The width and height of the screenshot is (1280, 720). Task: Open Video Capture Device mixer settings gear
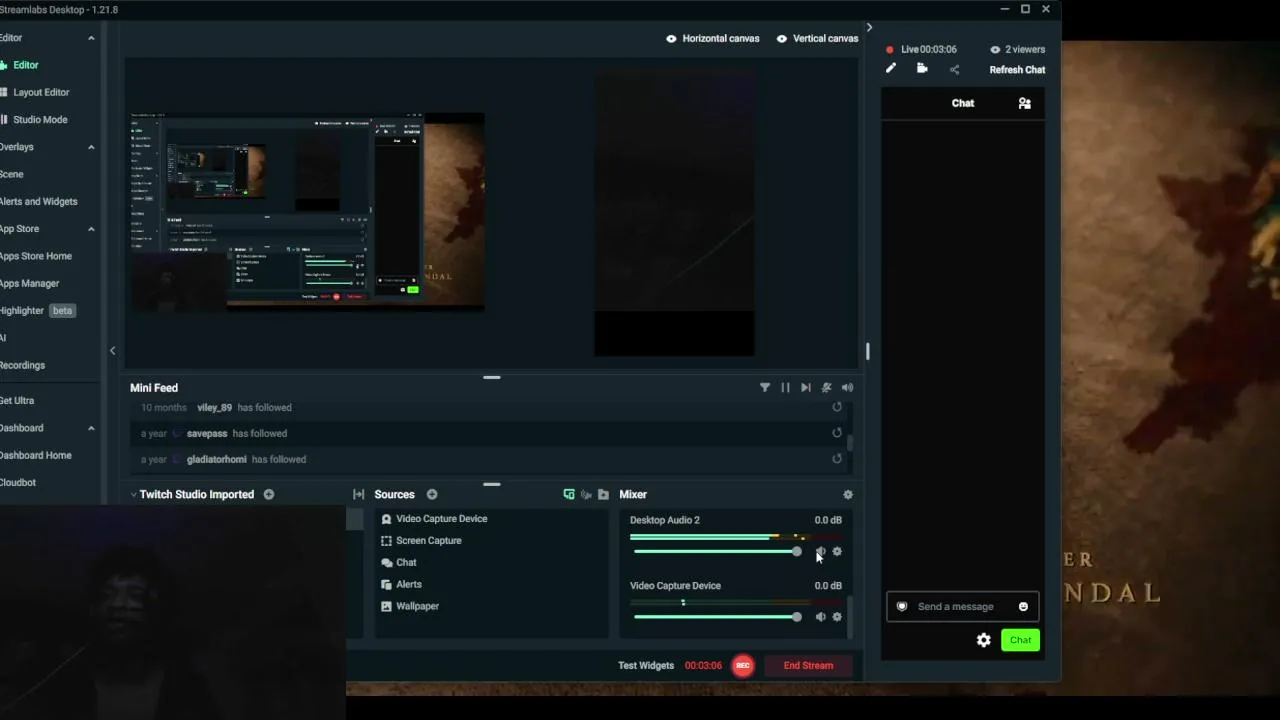click(837, 617)
